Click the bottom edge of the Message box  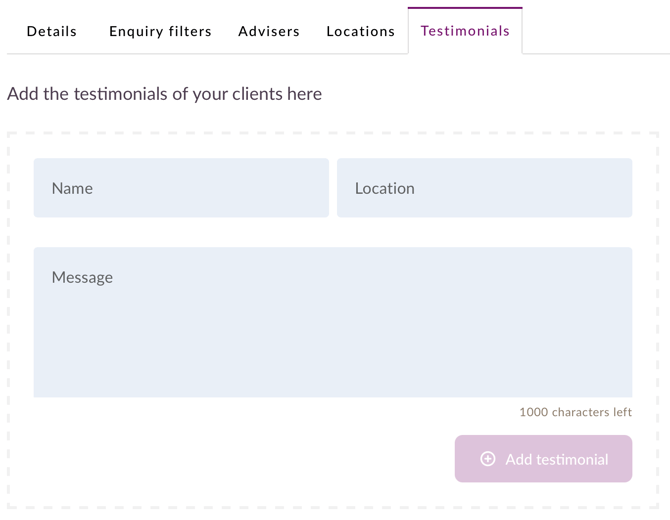pos(332,396)
